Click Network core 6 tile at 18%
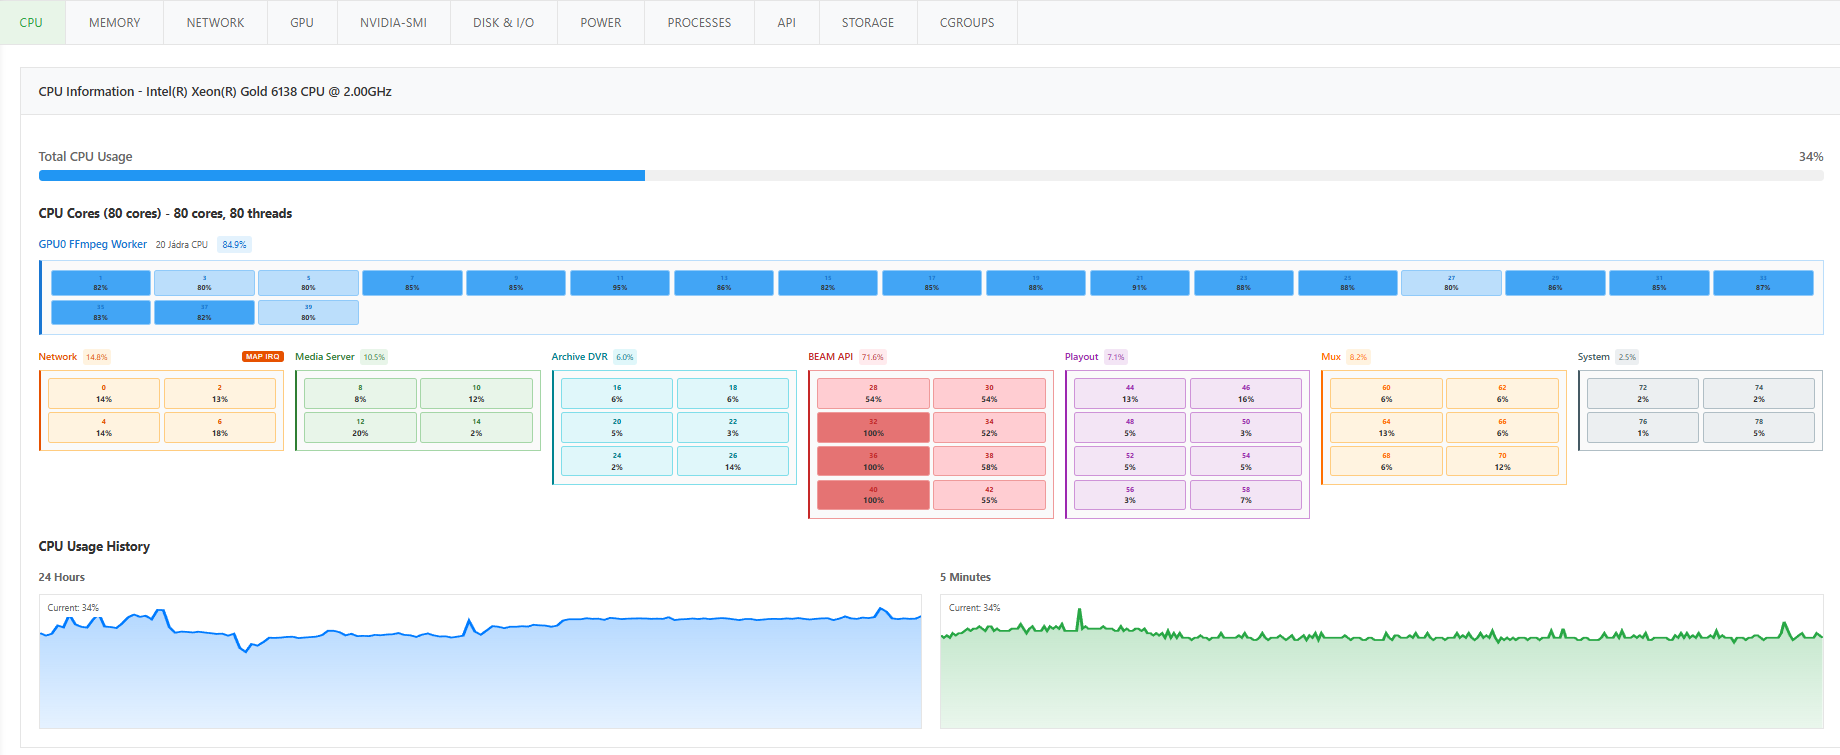This screenshot has width=1840, height=755. click(220, 427)
